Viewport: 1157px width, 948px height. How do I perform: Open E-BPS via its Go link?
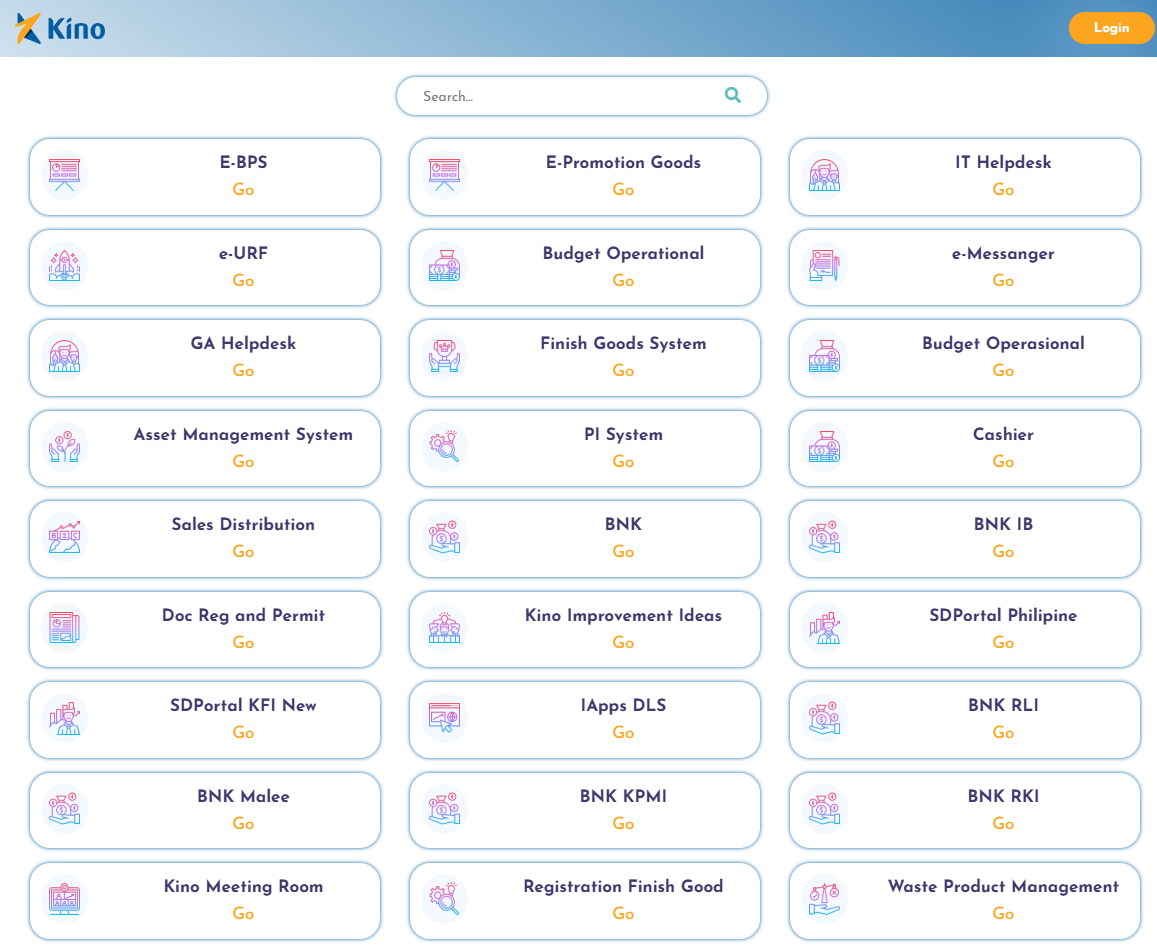tap(244, 190)
